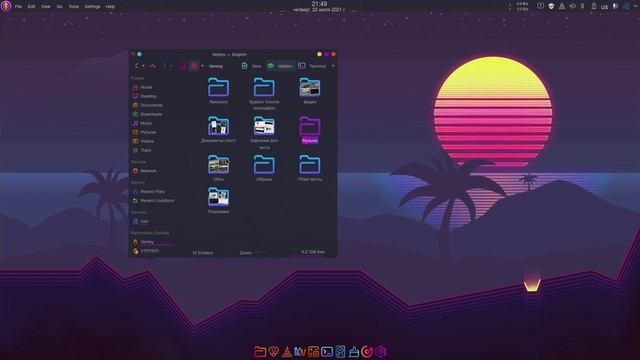Go up to the parent folder
640x360 pixels.
point(152,66)
